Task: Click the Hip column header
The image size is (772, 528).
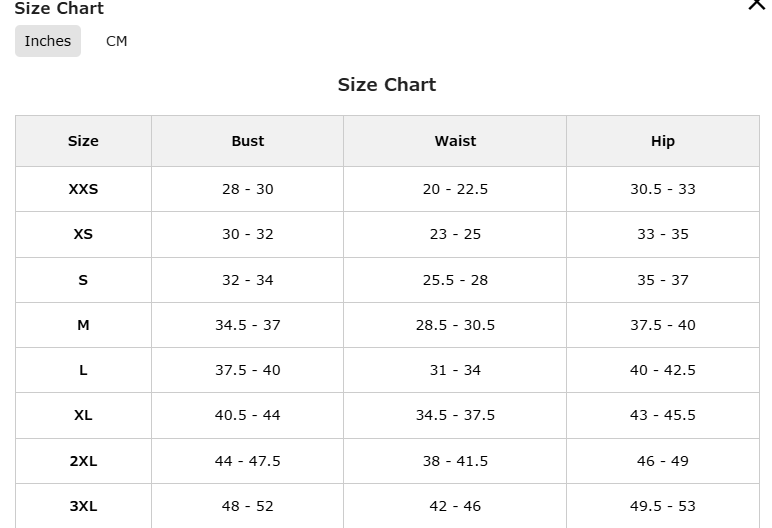Action: [x=663, y=141]
